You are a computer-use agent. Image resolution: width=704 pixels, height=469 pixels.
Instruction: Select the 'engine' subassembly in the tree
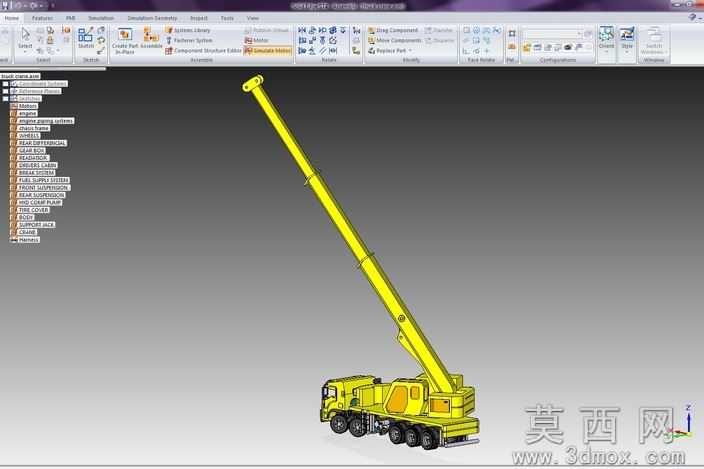27,114
